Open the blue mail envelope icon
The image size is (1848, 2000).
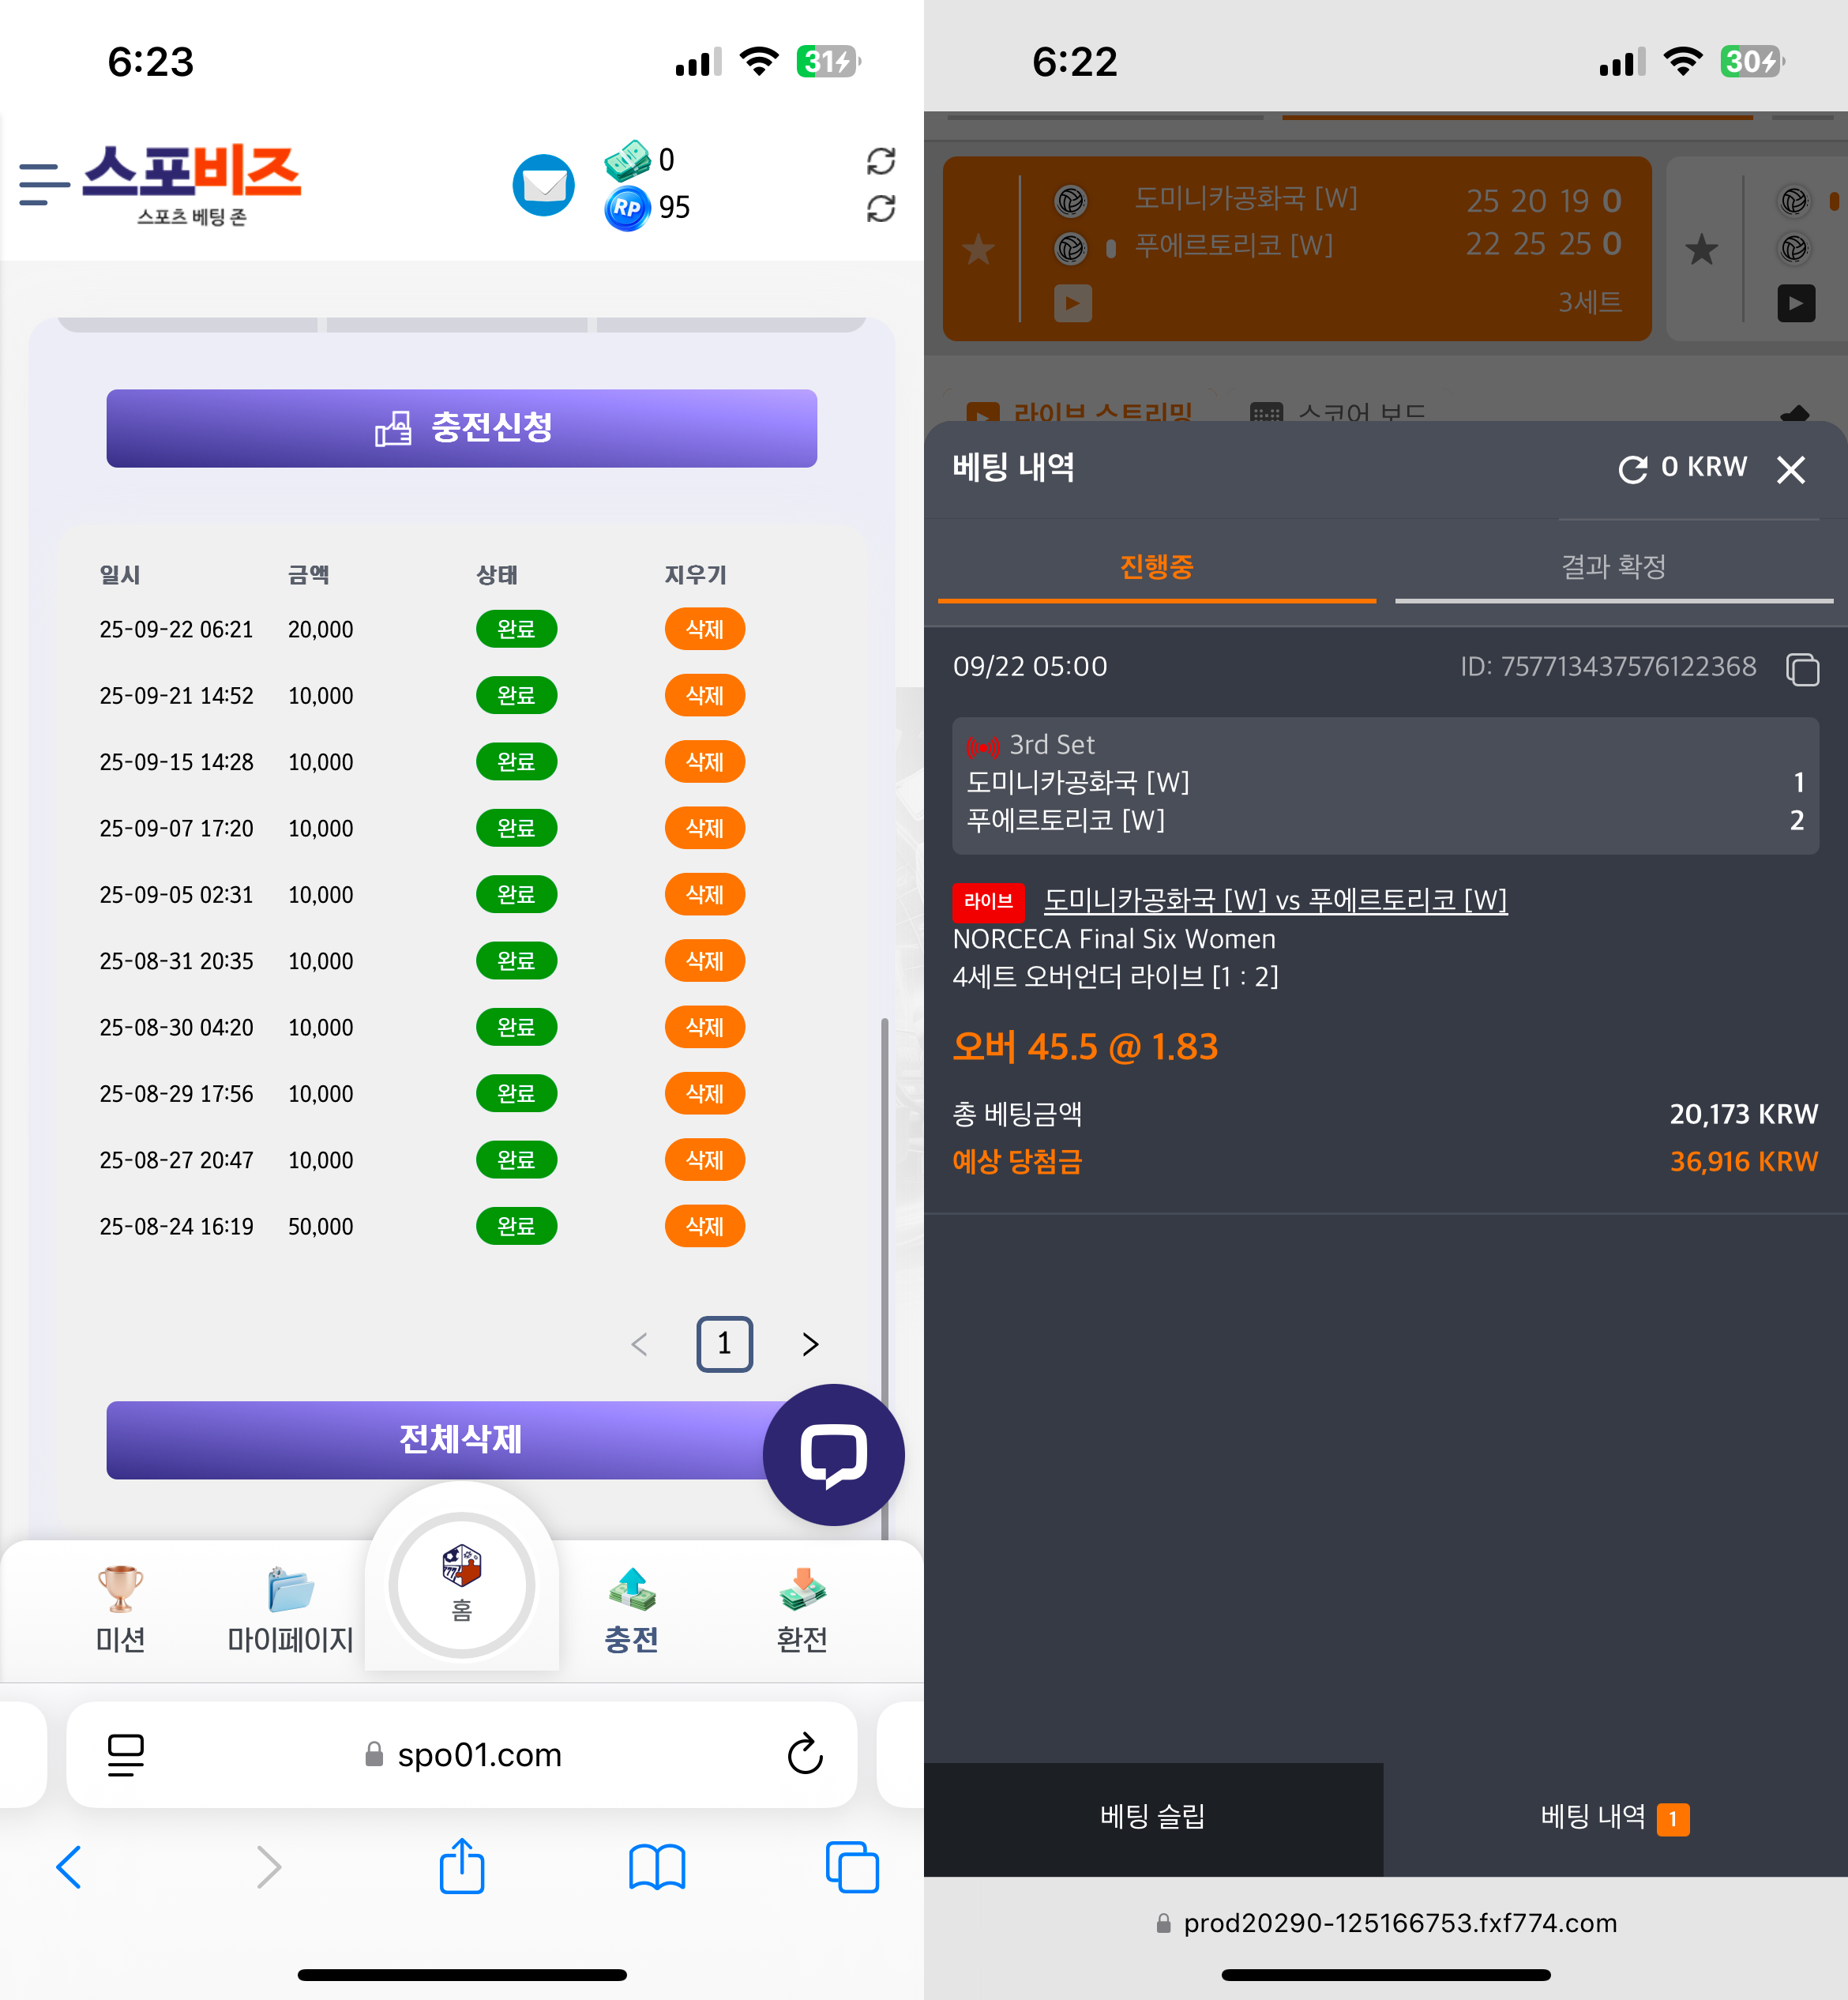click(x=543, y=185)
